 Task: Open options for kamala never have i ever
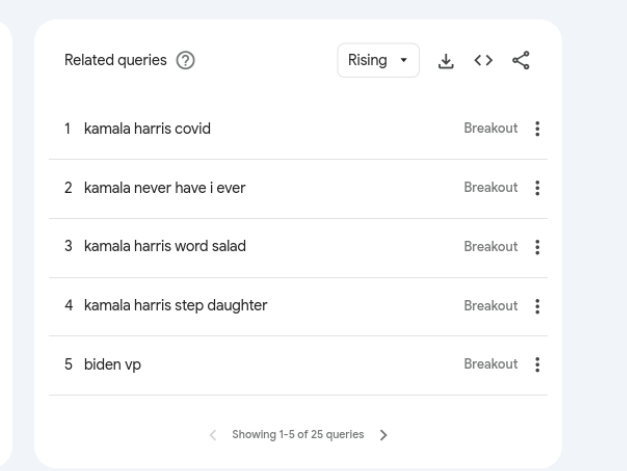(537, 188)
